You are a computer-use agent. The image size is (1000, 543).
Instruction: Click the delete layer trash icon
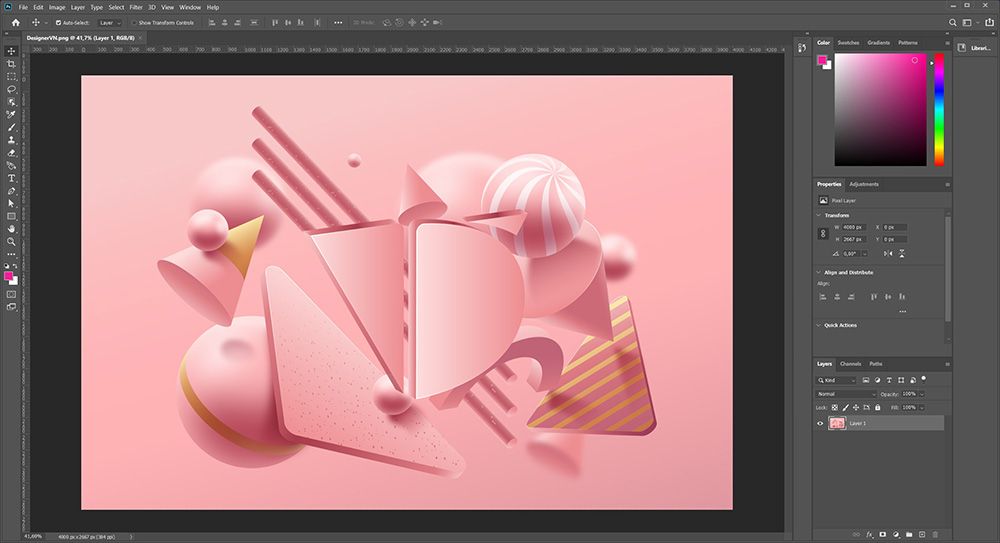pos(935,535)
